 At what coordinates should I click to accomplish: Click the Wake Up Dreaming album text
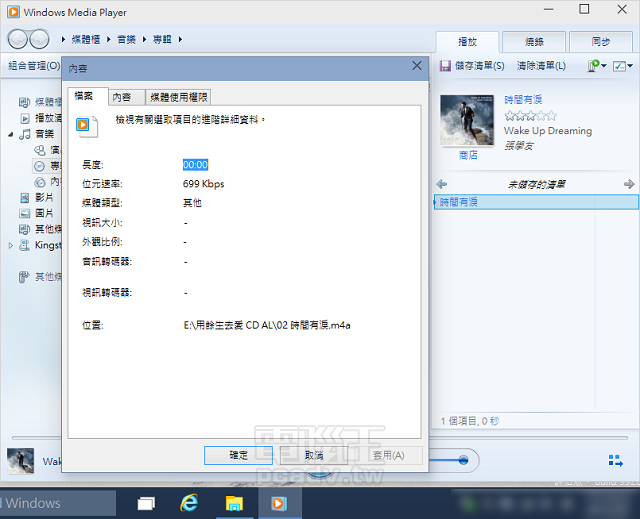[548, 131]
